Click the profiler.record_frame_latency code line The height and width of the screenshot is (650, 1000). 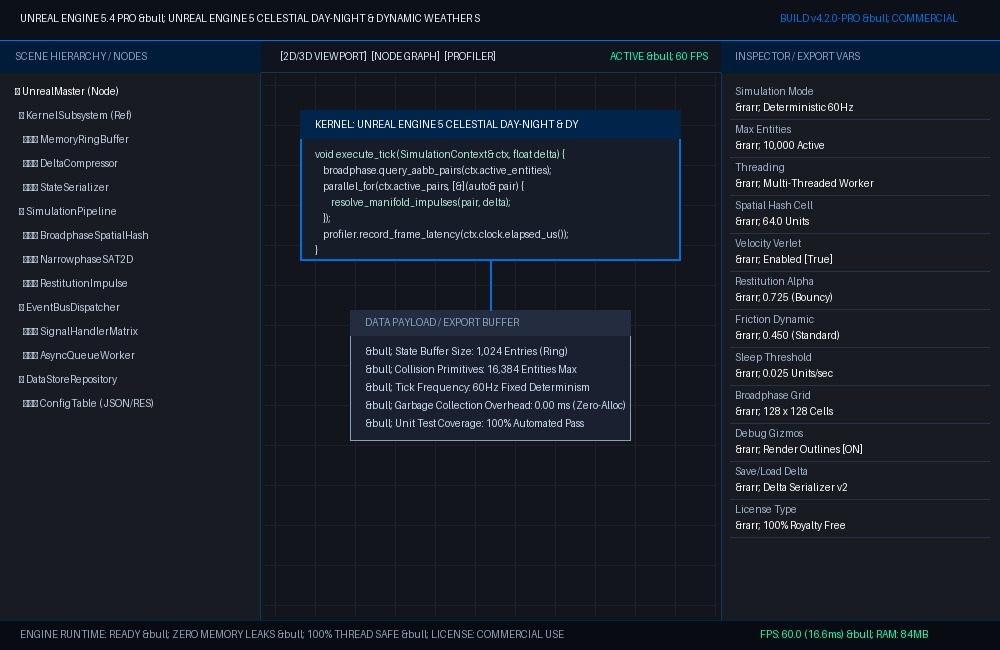point(446,234)
